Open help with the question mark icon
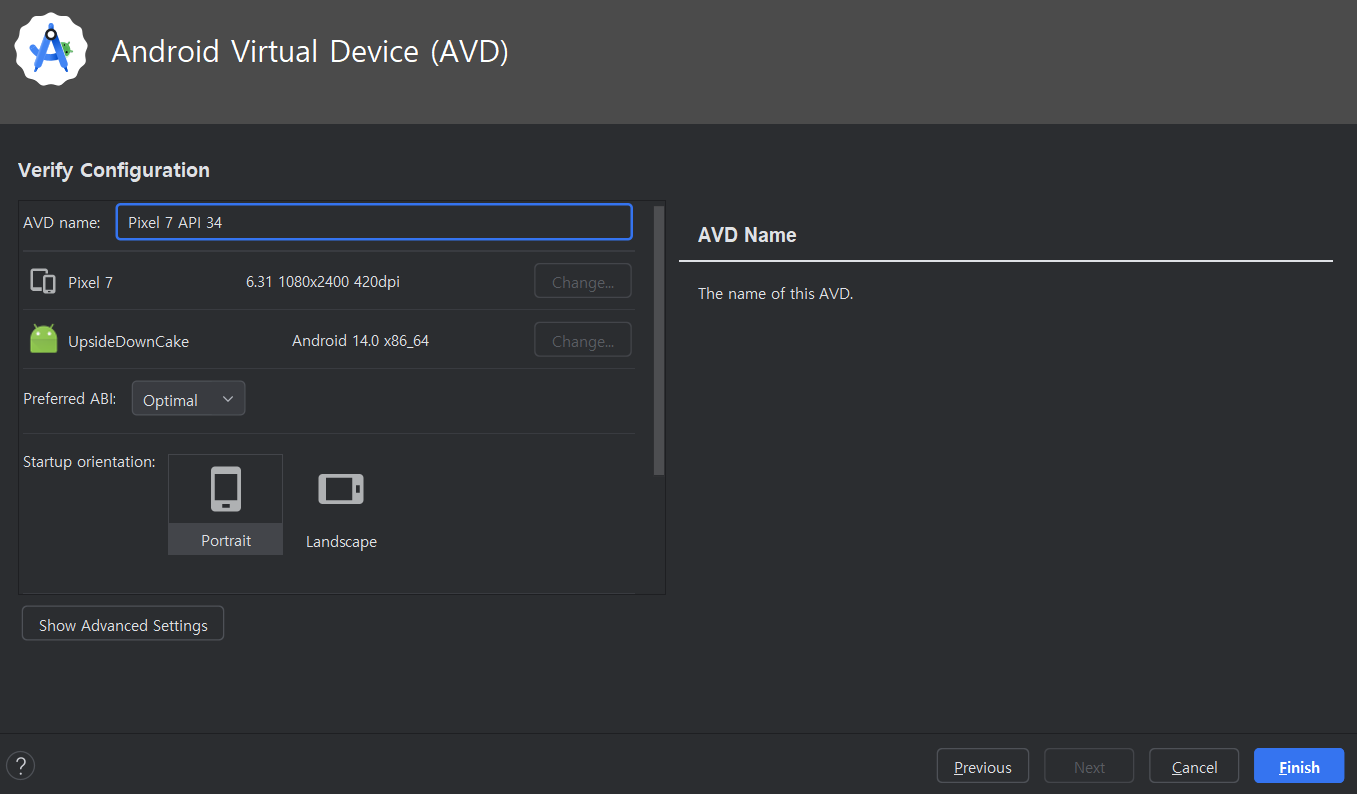1357x794 pixels. [x=20, y=766]
